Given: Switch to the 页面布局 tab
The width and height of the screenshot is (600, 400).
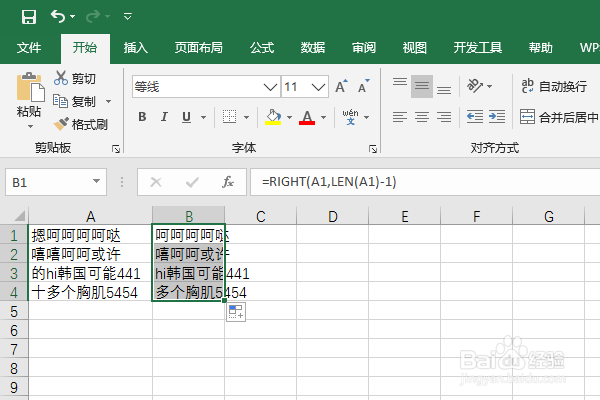Looking at the screenshot, I should [x=199, y=48].
